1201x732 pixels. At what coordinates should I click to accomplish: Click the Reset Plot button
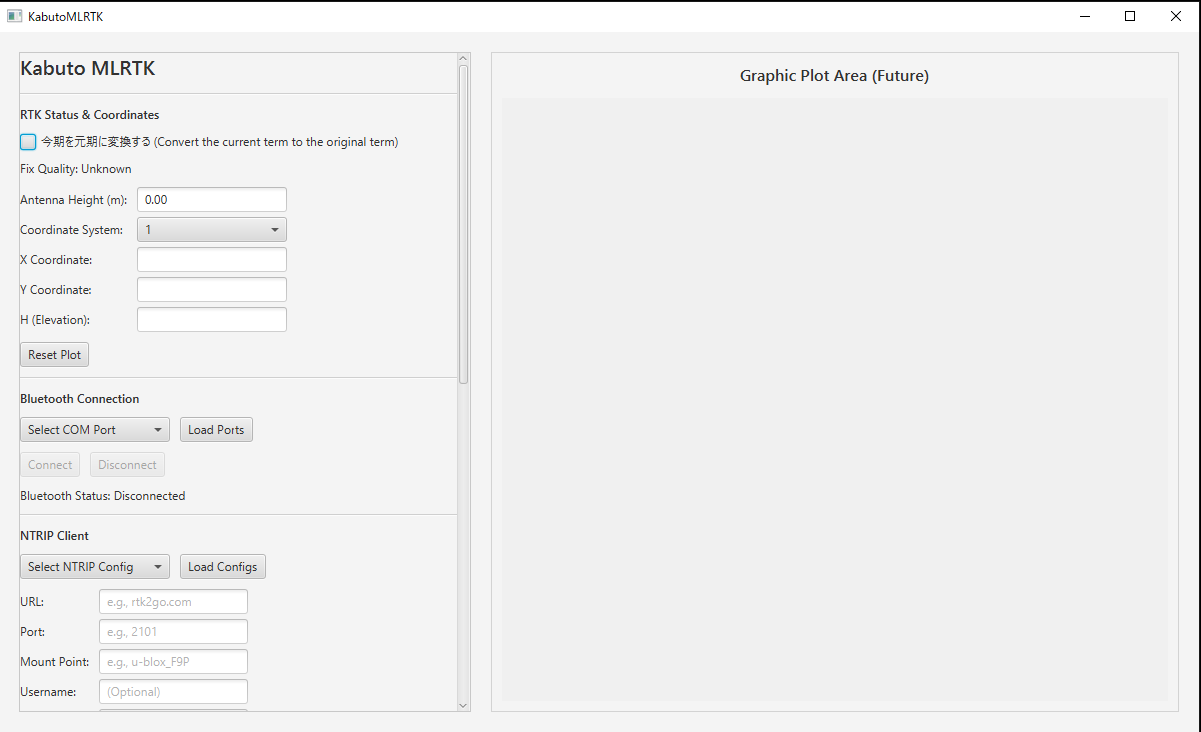click(55, 355)
